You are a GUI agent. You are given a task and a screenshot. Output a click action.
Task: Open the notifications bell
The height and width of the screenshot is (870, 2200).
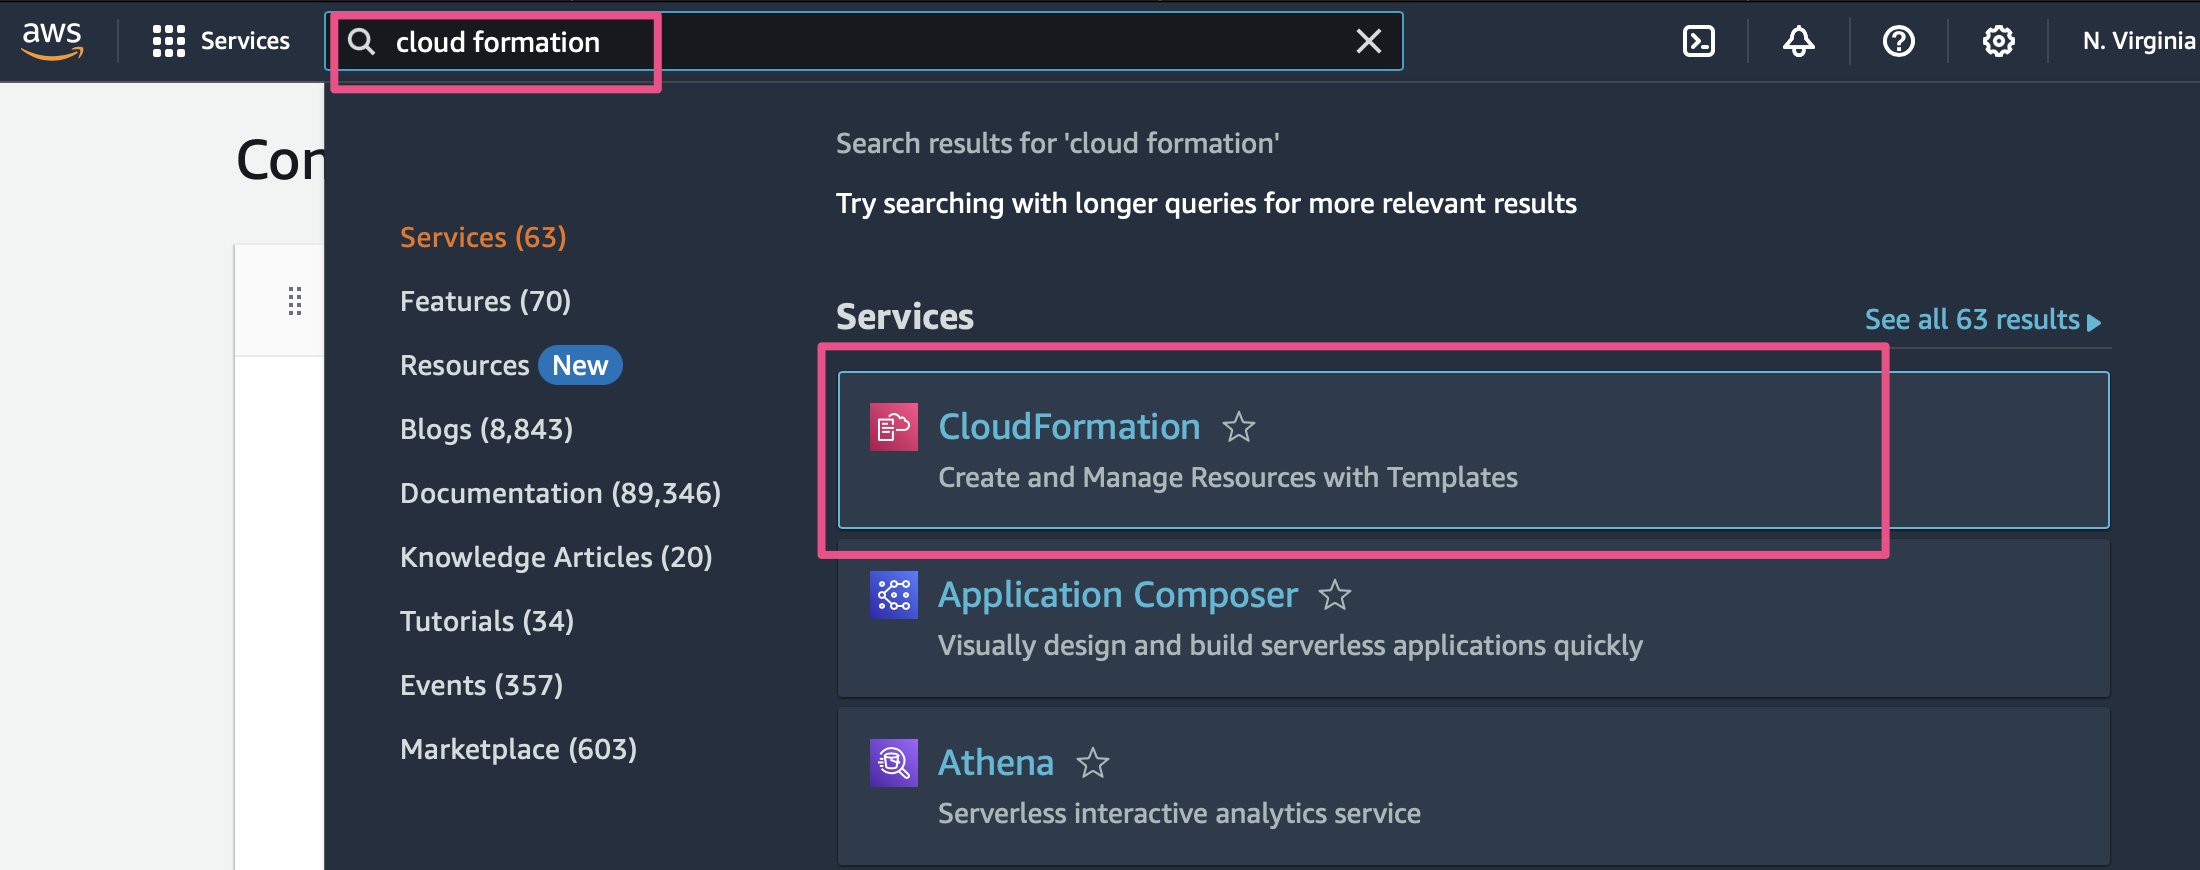[1798, 41]
